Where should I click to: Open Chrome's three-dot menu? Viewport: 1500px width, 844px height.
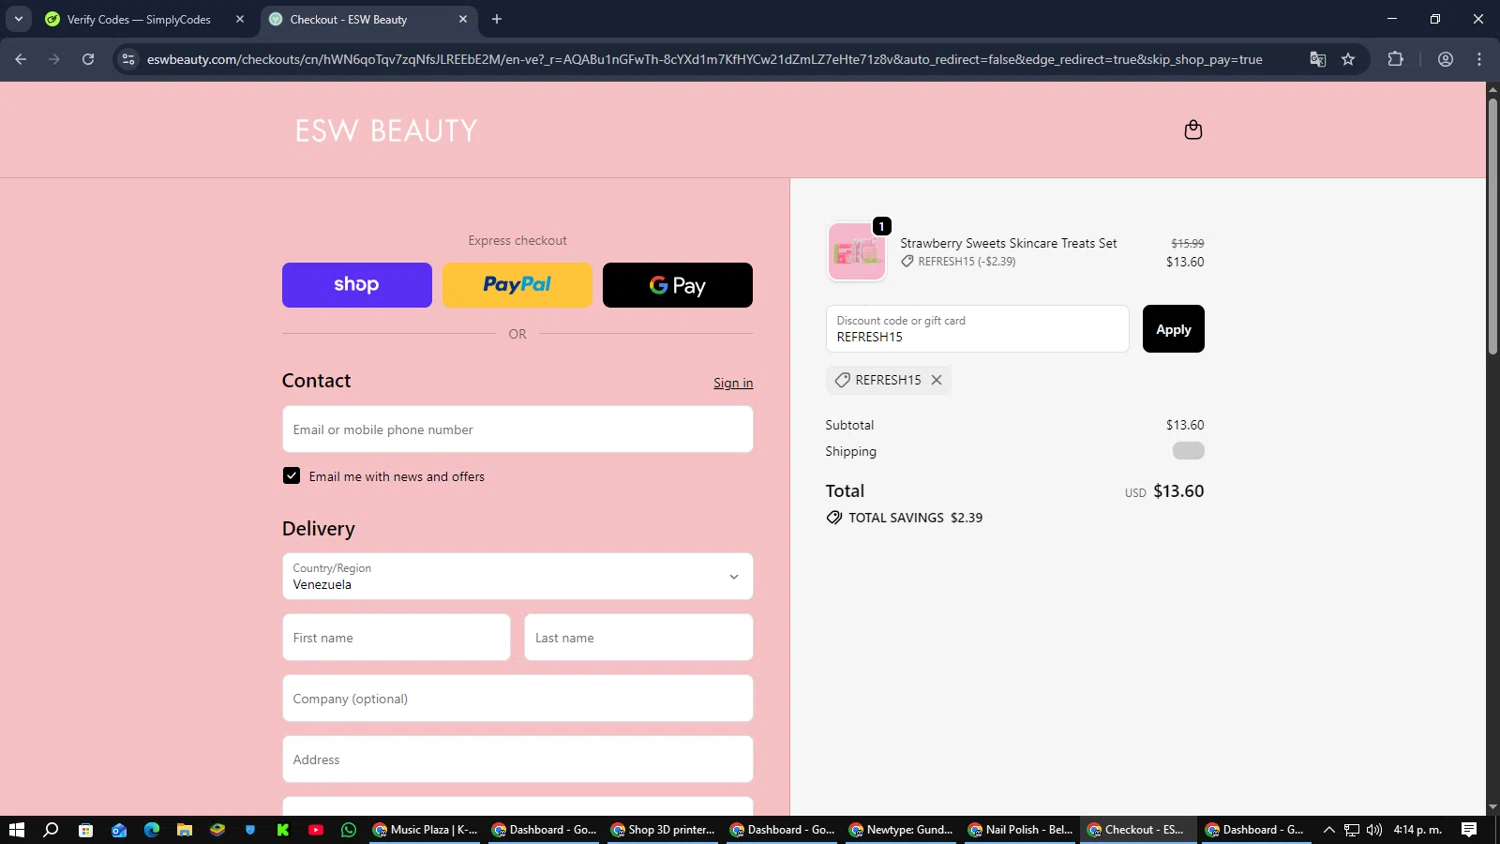tap(1479, 59)
